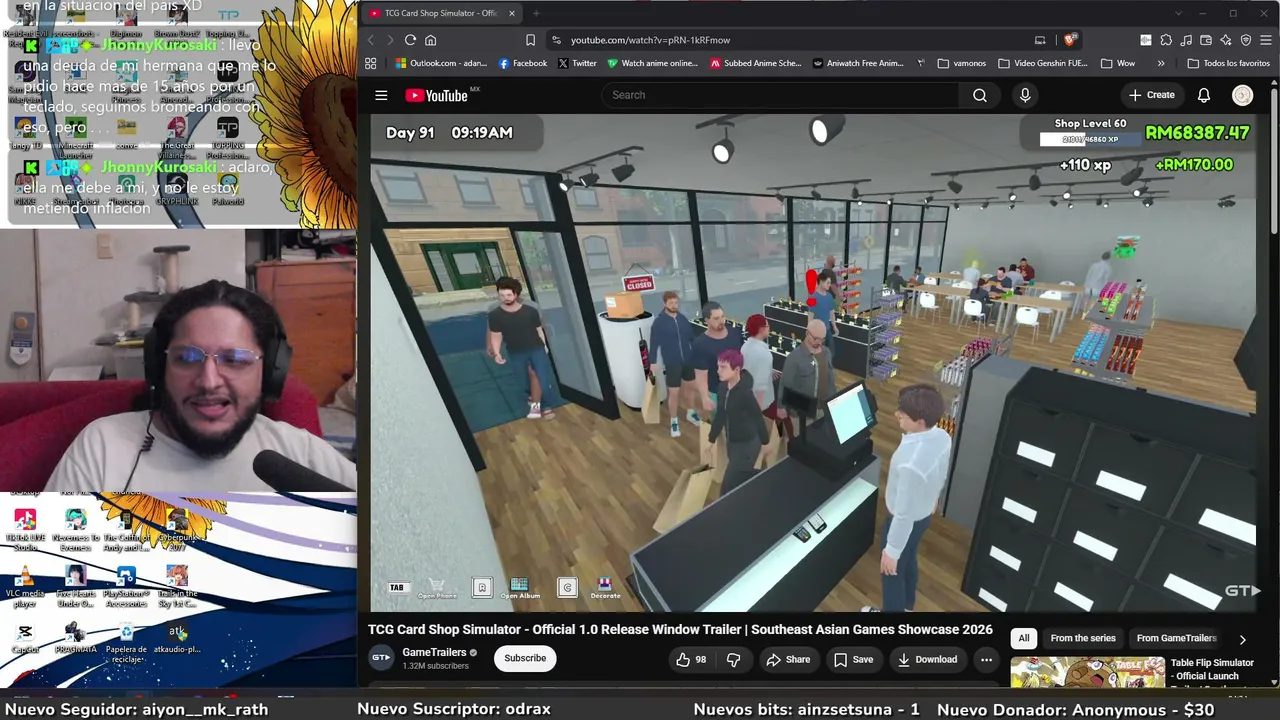This screenshot has width=1280, height=720.
Task: Select the CapCut desktop icon
Action: pyautogui.click(x=25, y=638)
